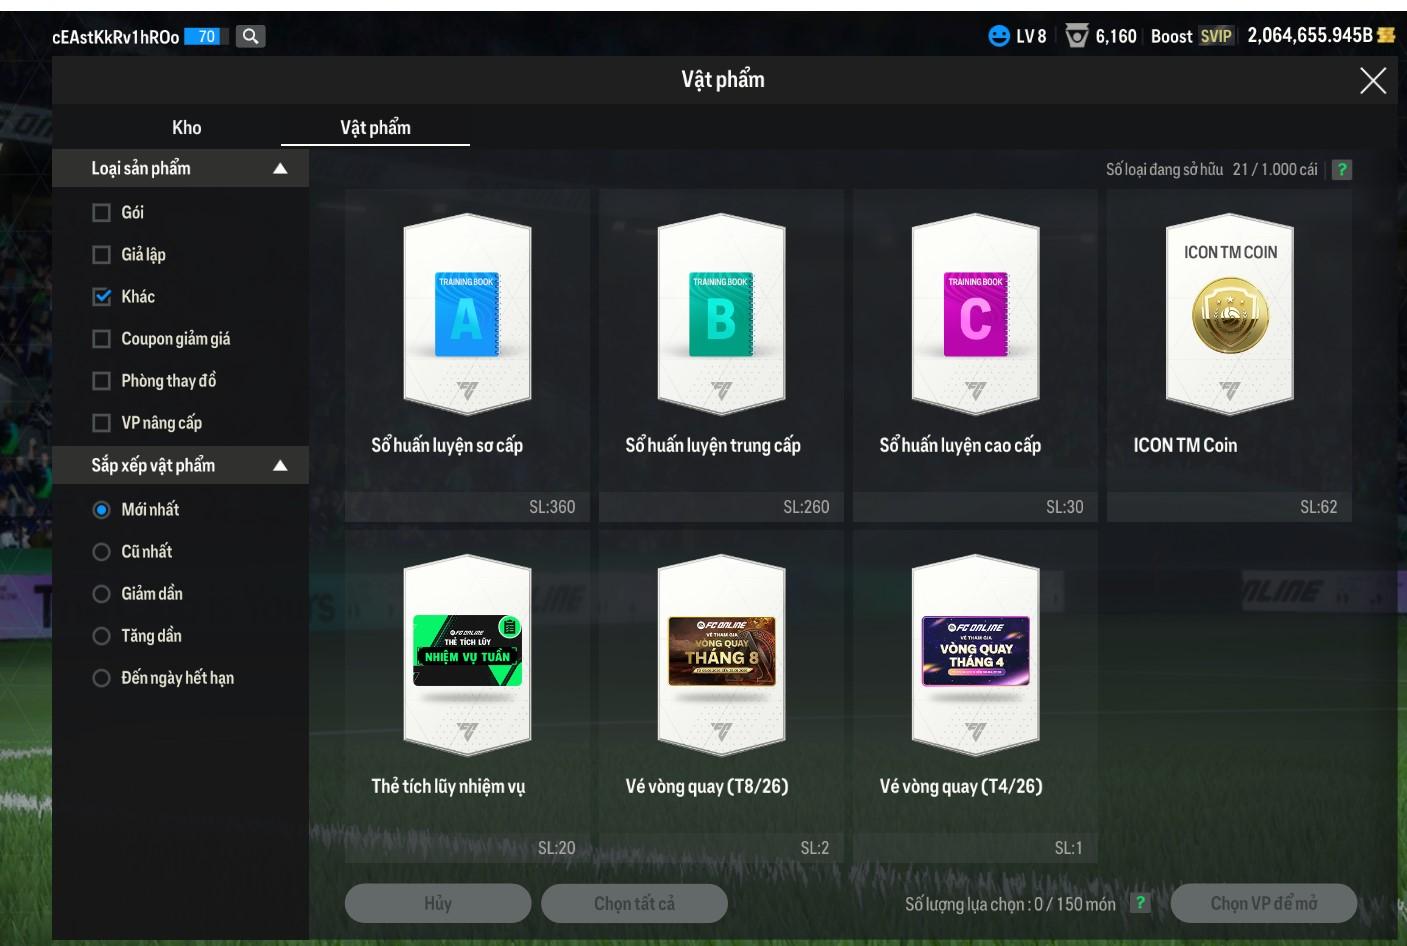The height and width of the screenshot is (946, 1407).
Task: Select the Training Book B item
Action: coord(721,315)
